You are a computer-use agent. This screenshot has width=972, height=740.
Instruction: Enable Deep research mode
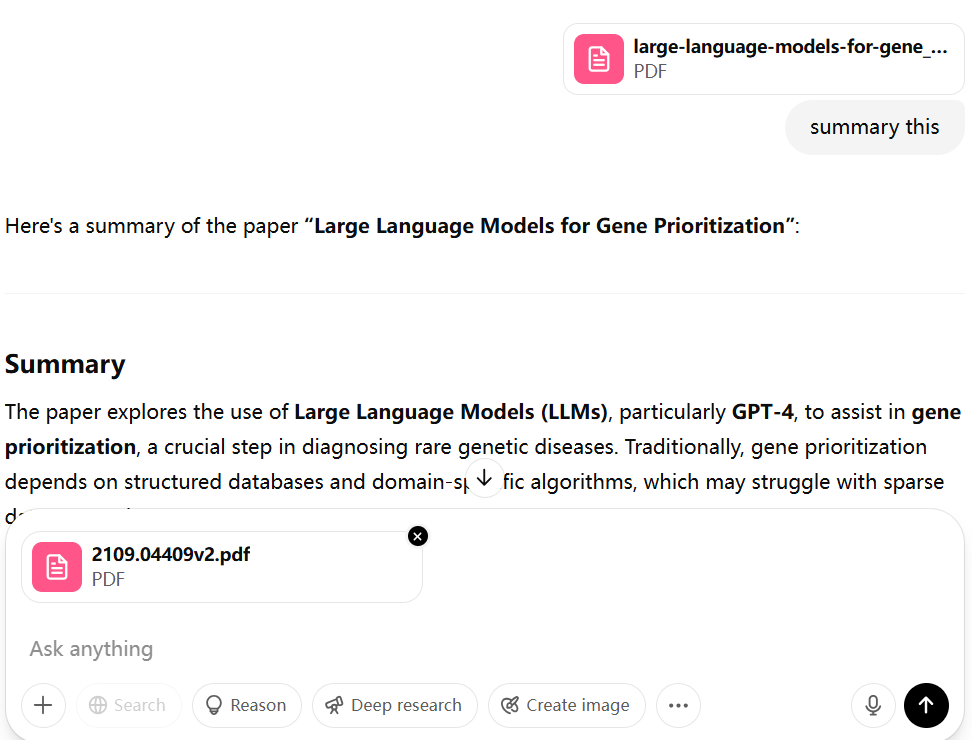pos(394,705)
